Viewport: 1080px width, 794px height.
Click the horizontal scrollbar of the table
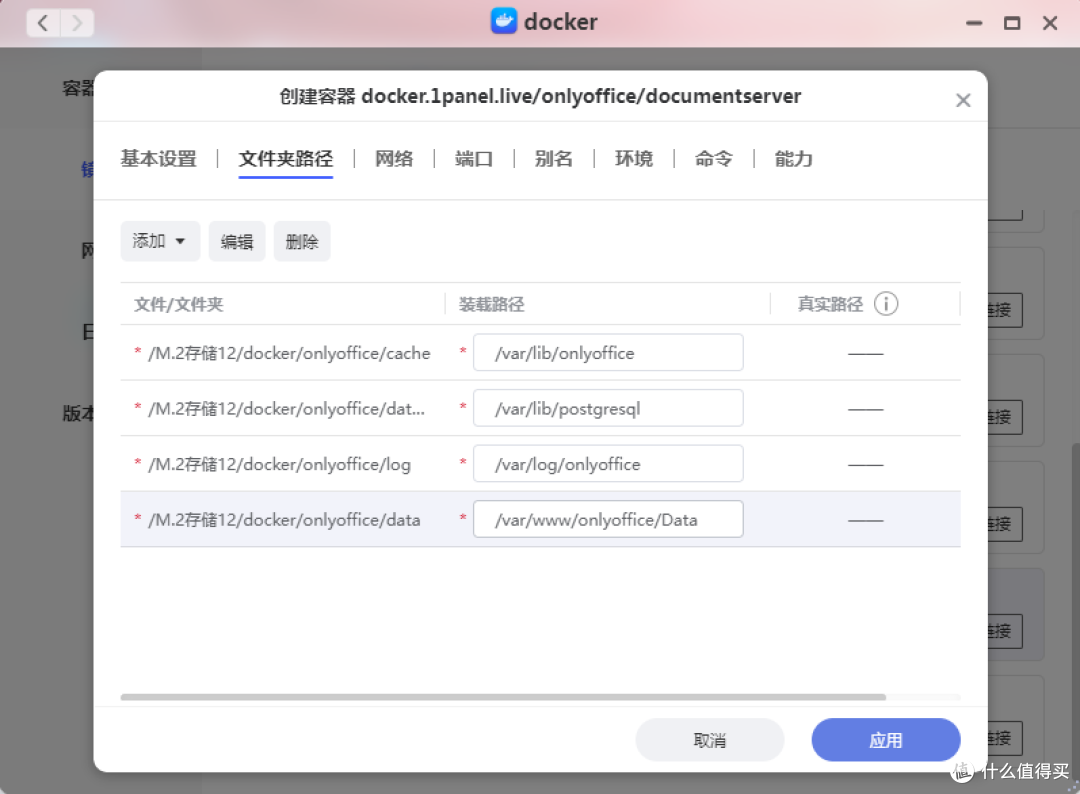pyautogui.click(x=503, y=697)
